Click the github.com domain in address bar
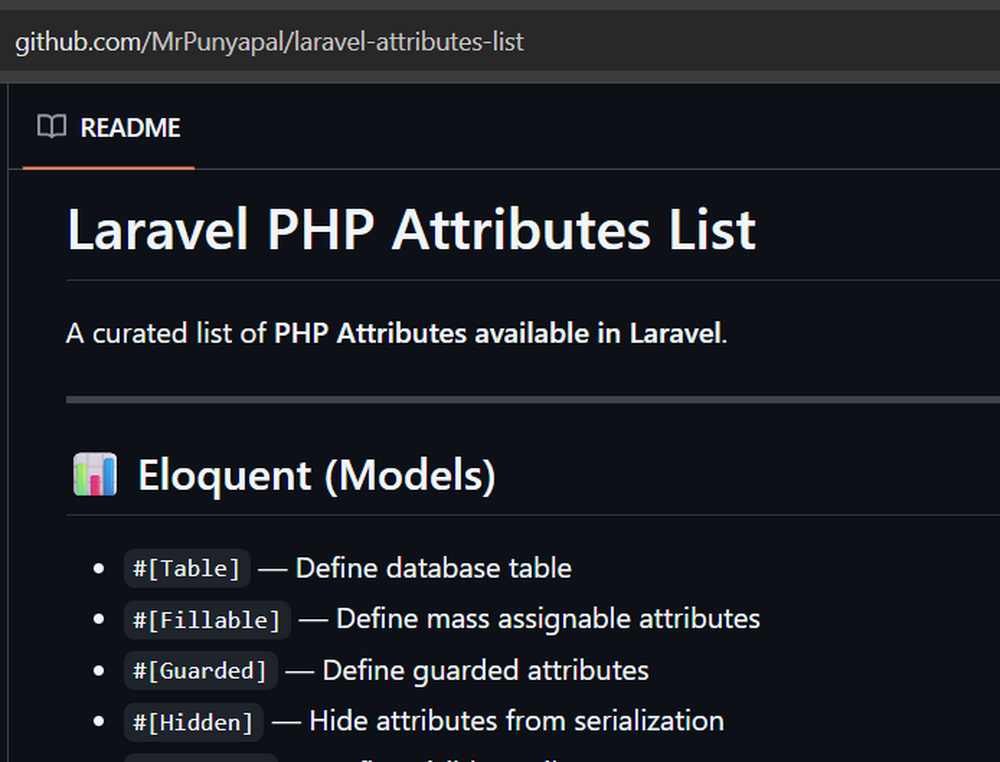Image resolution: width=1000 pixels, height=762 pixels. point(77,42)
